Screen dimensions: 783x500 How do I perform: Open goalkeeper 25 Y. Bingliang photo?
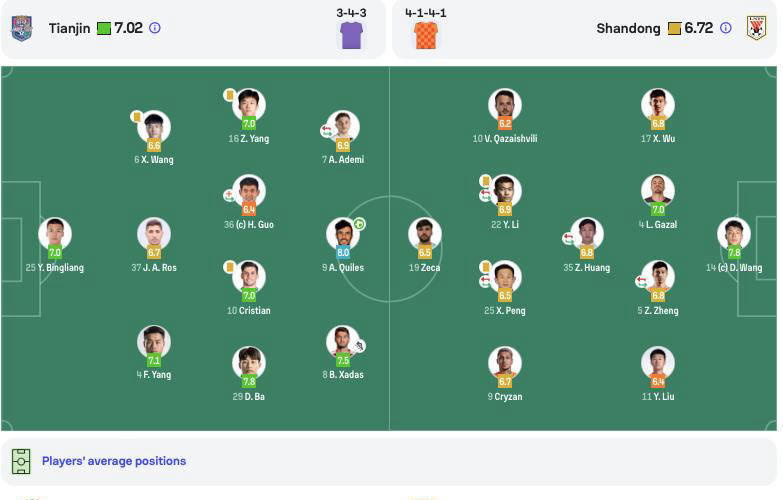click(x=55, y=233)
